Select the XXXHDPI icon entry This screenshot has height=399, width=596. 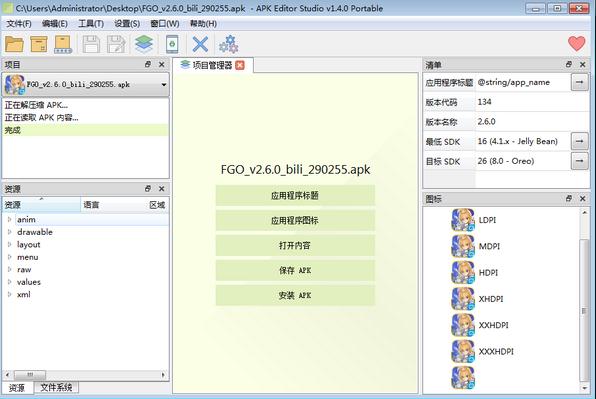[482, 351]
